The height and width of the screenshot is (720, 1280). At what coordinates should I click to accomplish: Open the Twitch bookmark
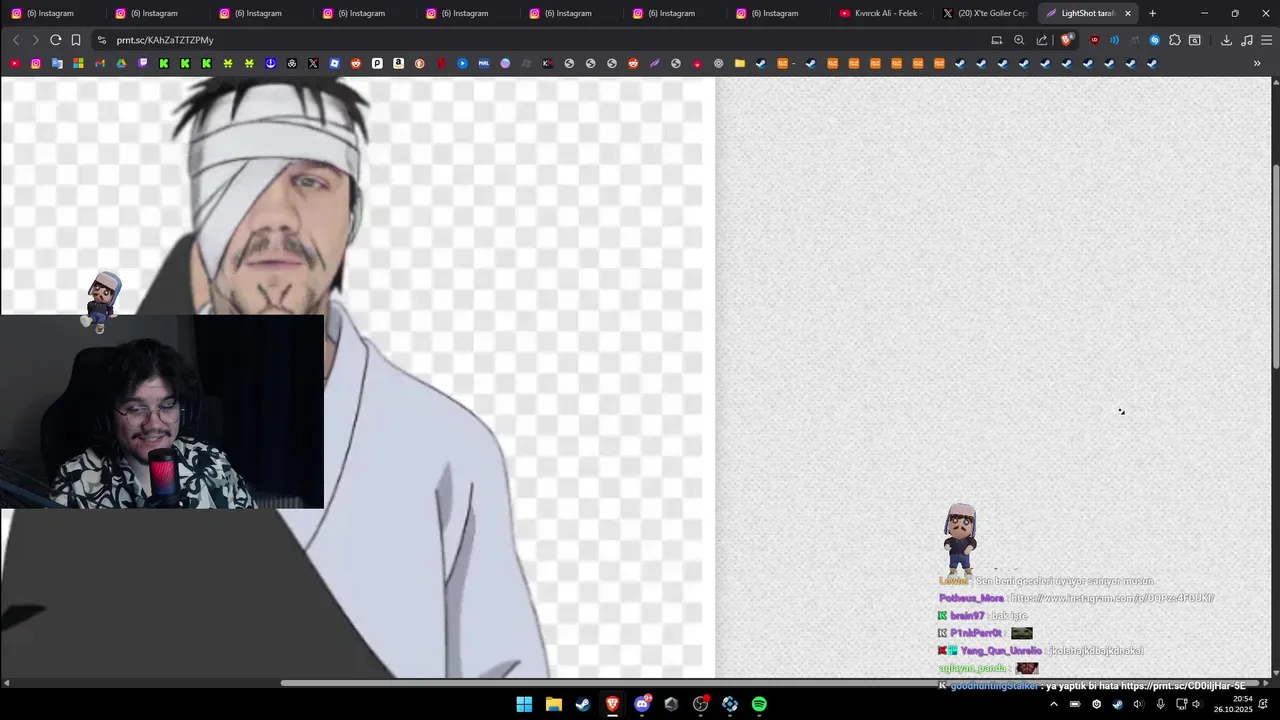[143, 63]
